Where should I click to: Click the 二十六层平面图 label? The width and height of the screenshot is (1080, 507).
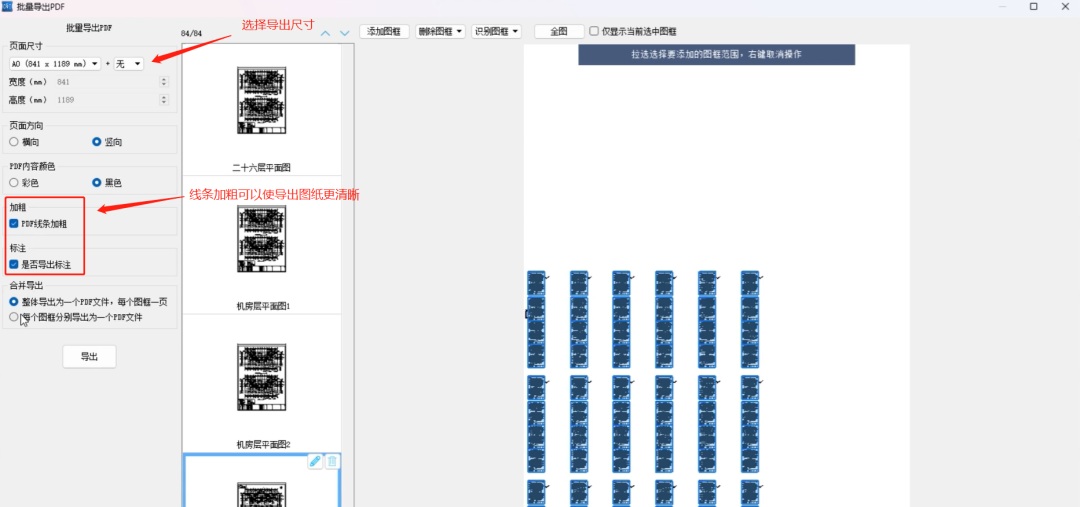tap(262, 167)
